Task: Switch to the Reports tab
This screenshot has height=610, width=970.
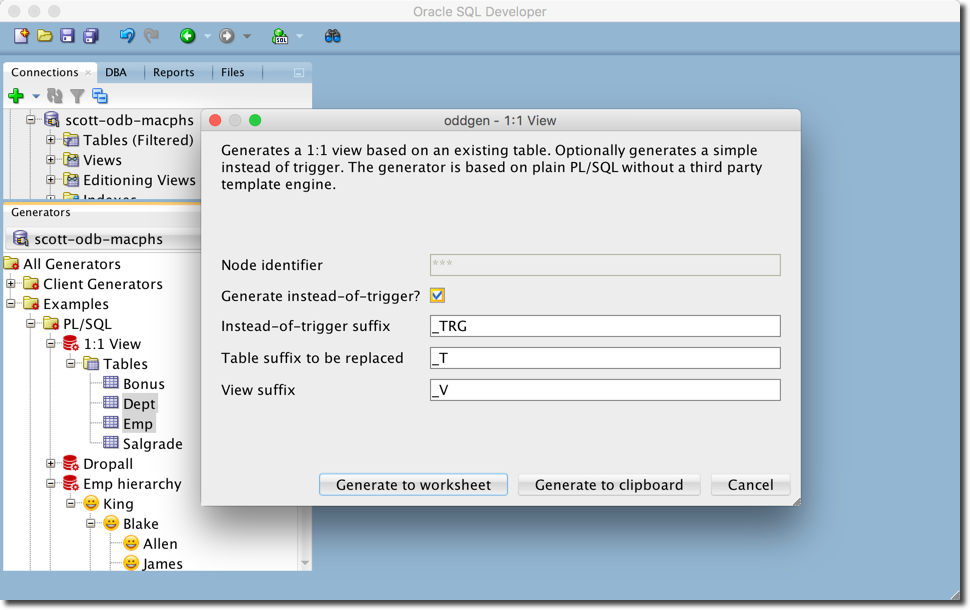Action: pos(174,72)
